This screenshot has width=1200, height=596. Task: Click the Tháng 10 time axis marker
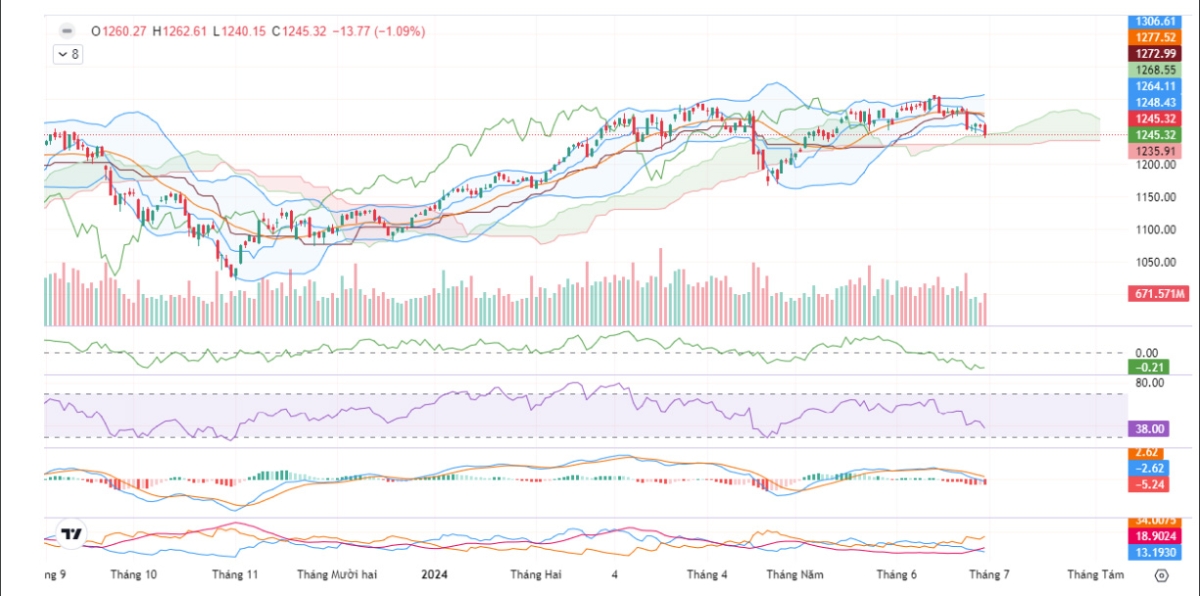134,575
